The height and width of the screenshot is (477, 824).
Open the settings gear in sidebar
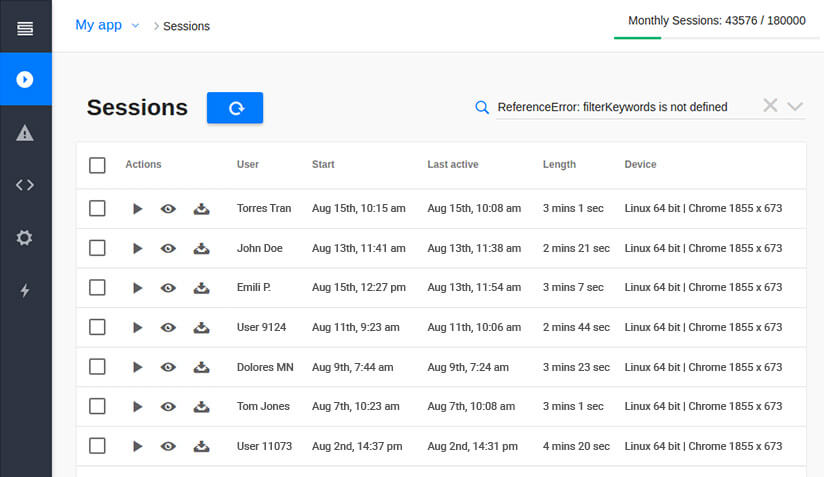pyautogui.click(x=25, y=238)
